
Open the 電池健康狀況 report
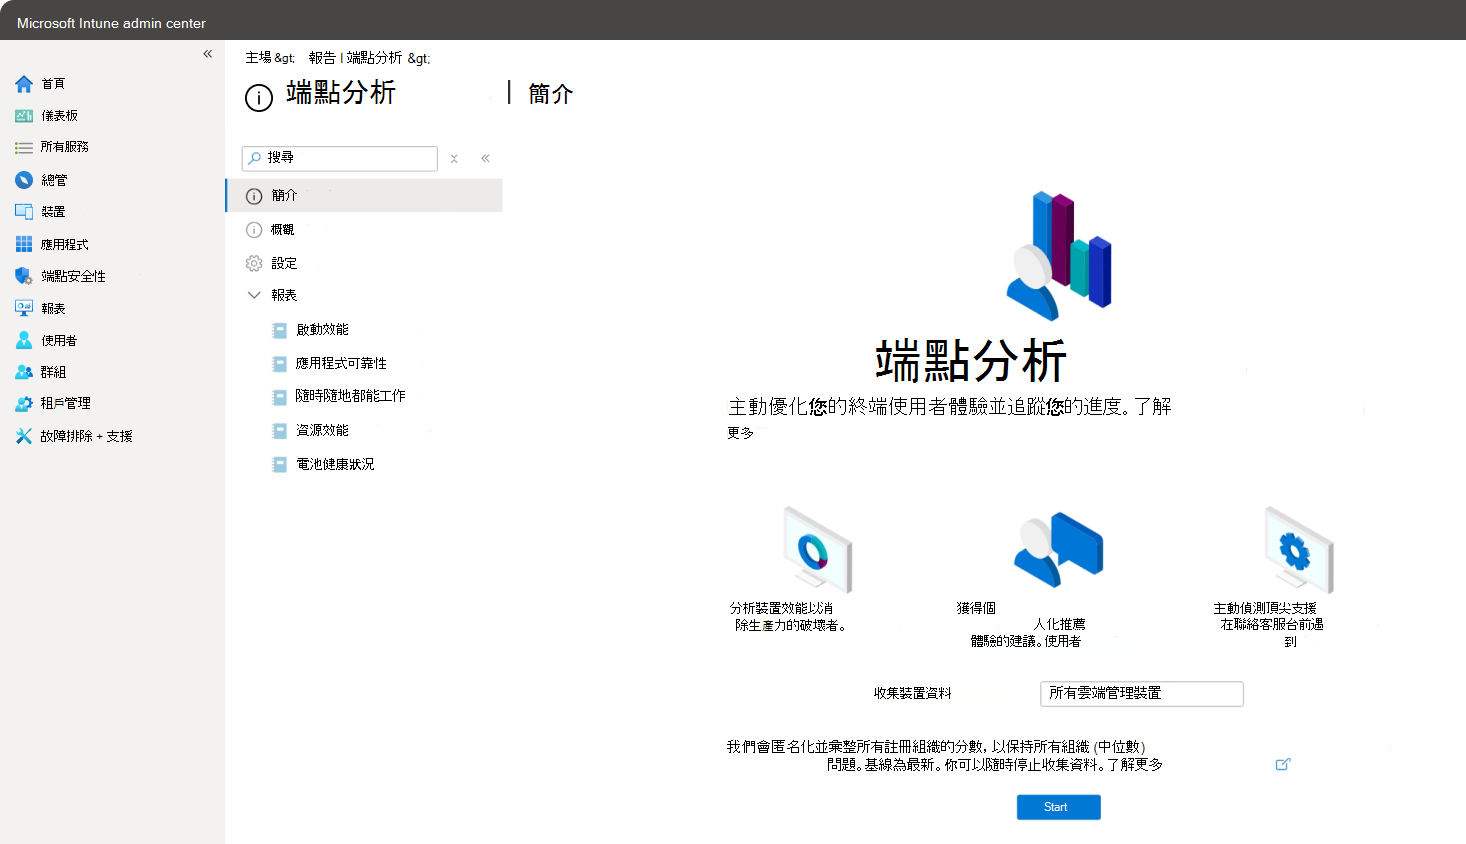335,465
